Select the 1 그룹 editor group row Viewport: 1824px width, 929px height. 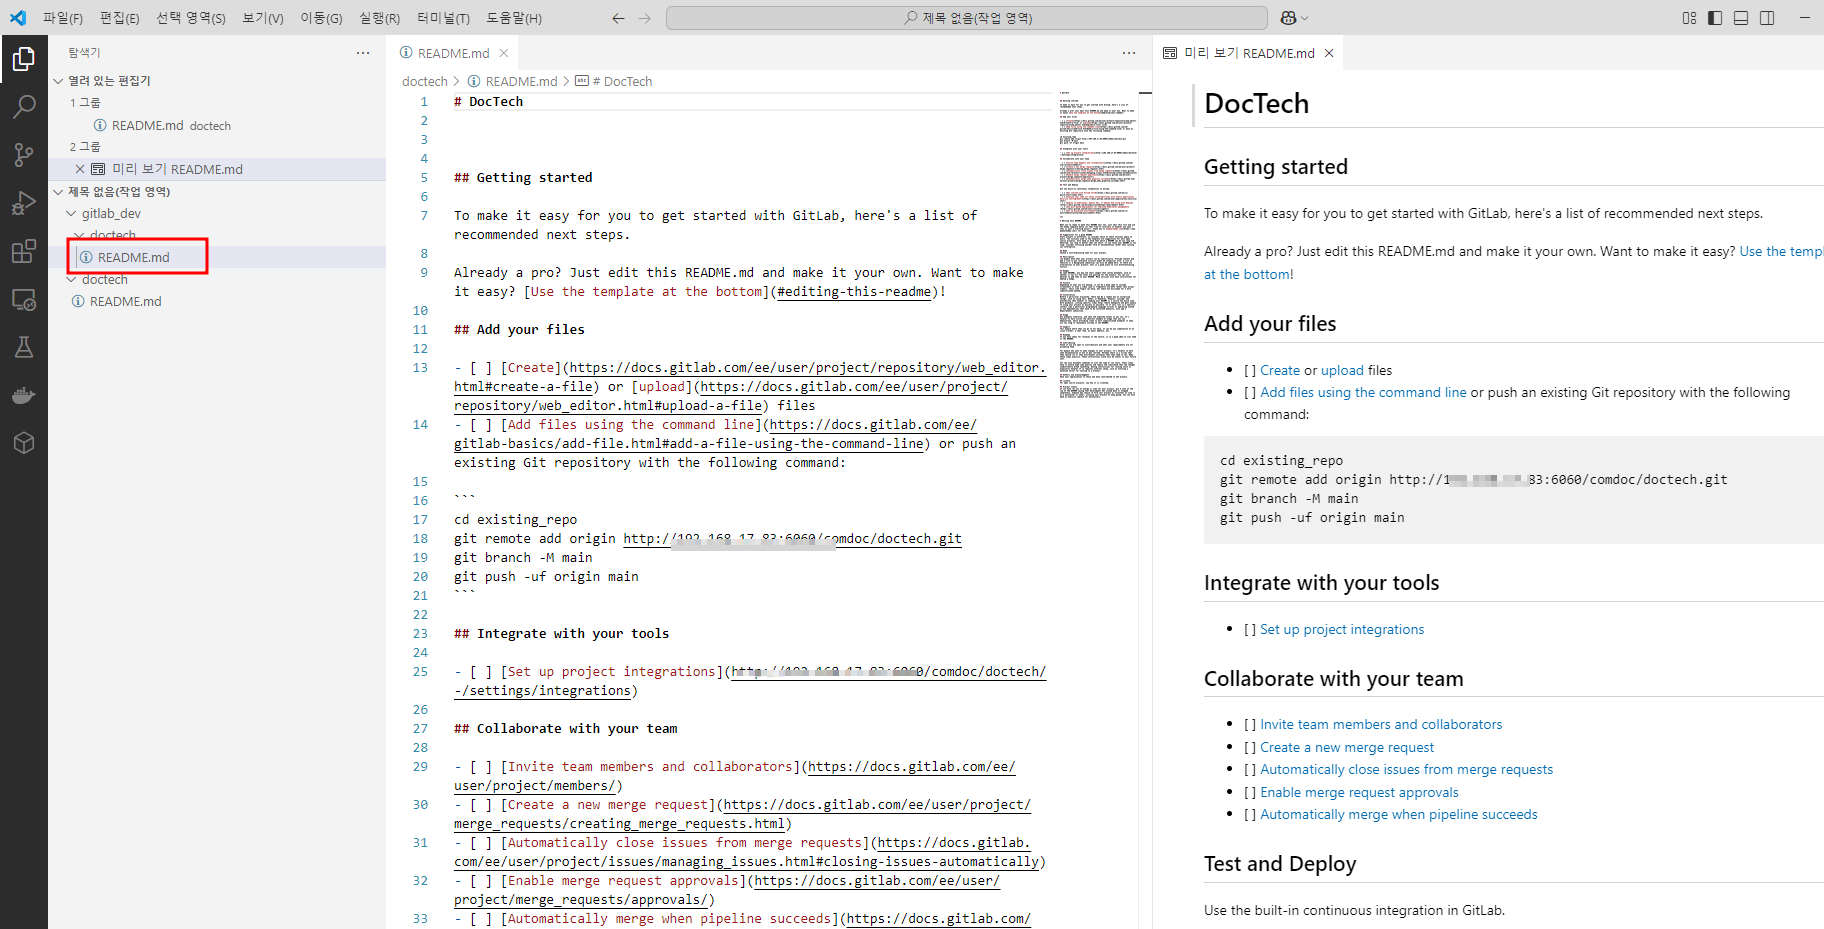[x=217, y=103]
